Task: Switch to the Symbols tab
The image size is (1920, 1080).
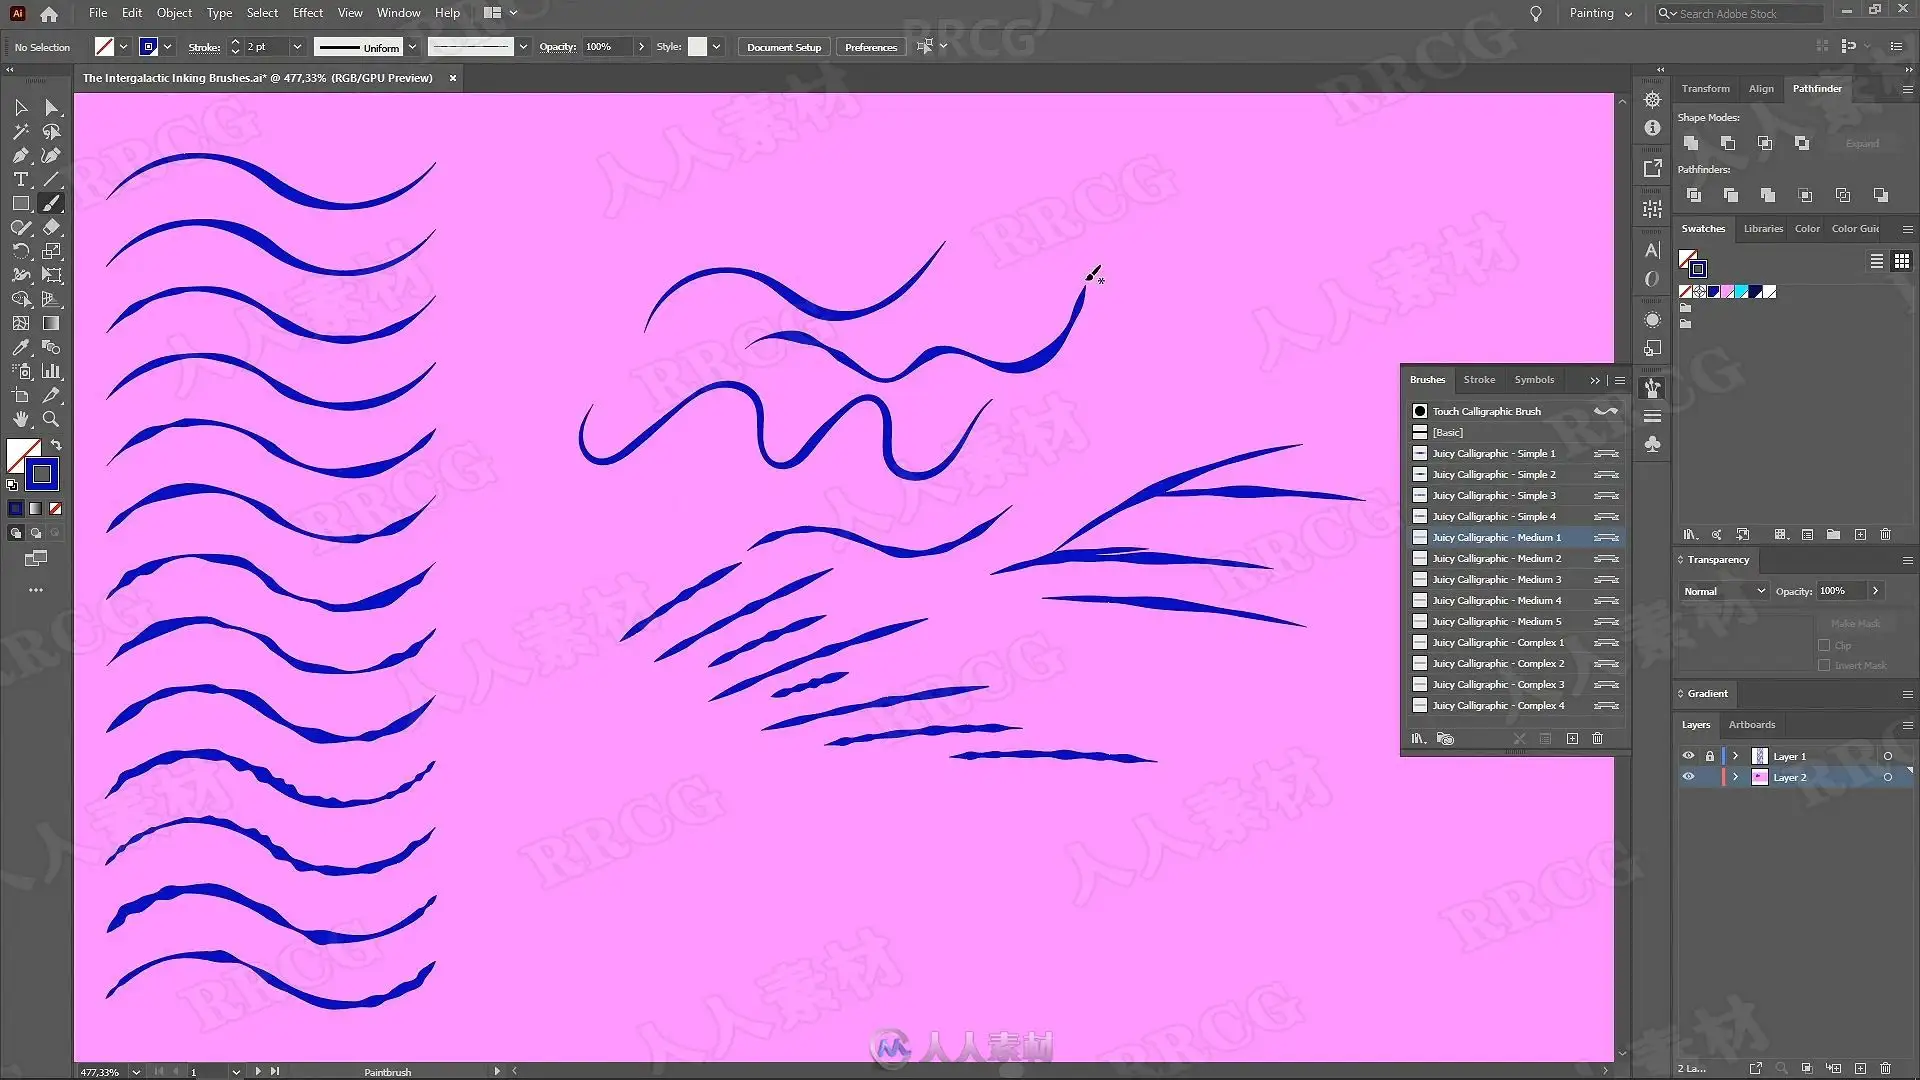Action: 1534,380
